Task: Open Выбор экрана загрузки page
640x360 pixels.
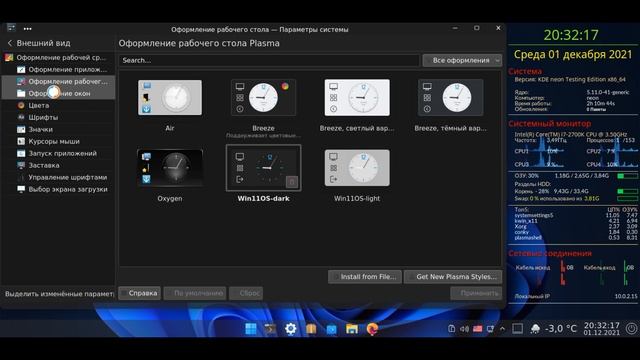Action: (x=58, y=189)
